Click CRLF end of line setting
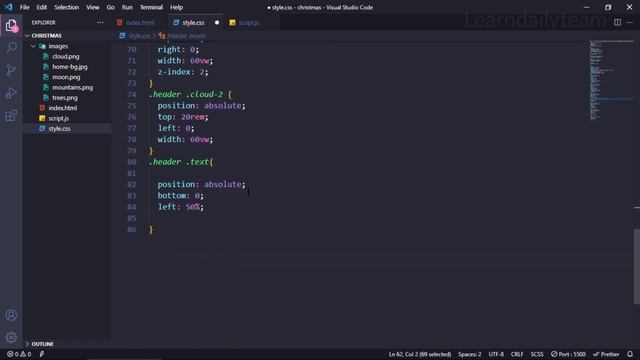 point(517,354)
